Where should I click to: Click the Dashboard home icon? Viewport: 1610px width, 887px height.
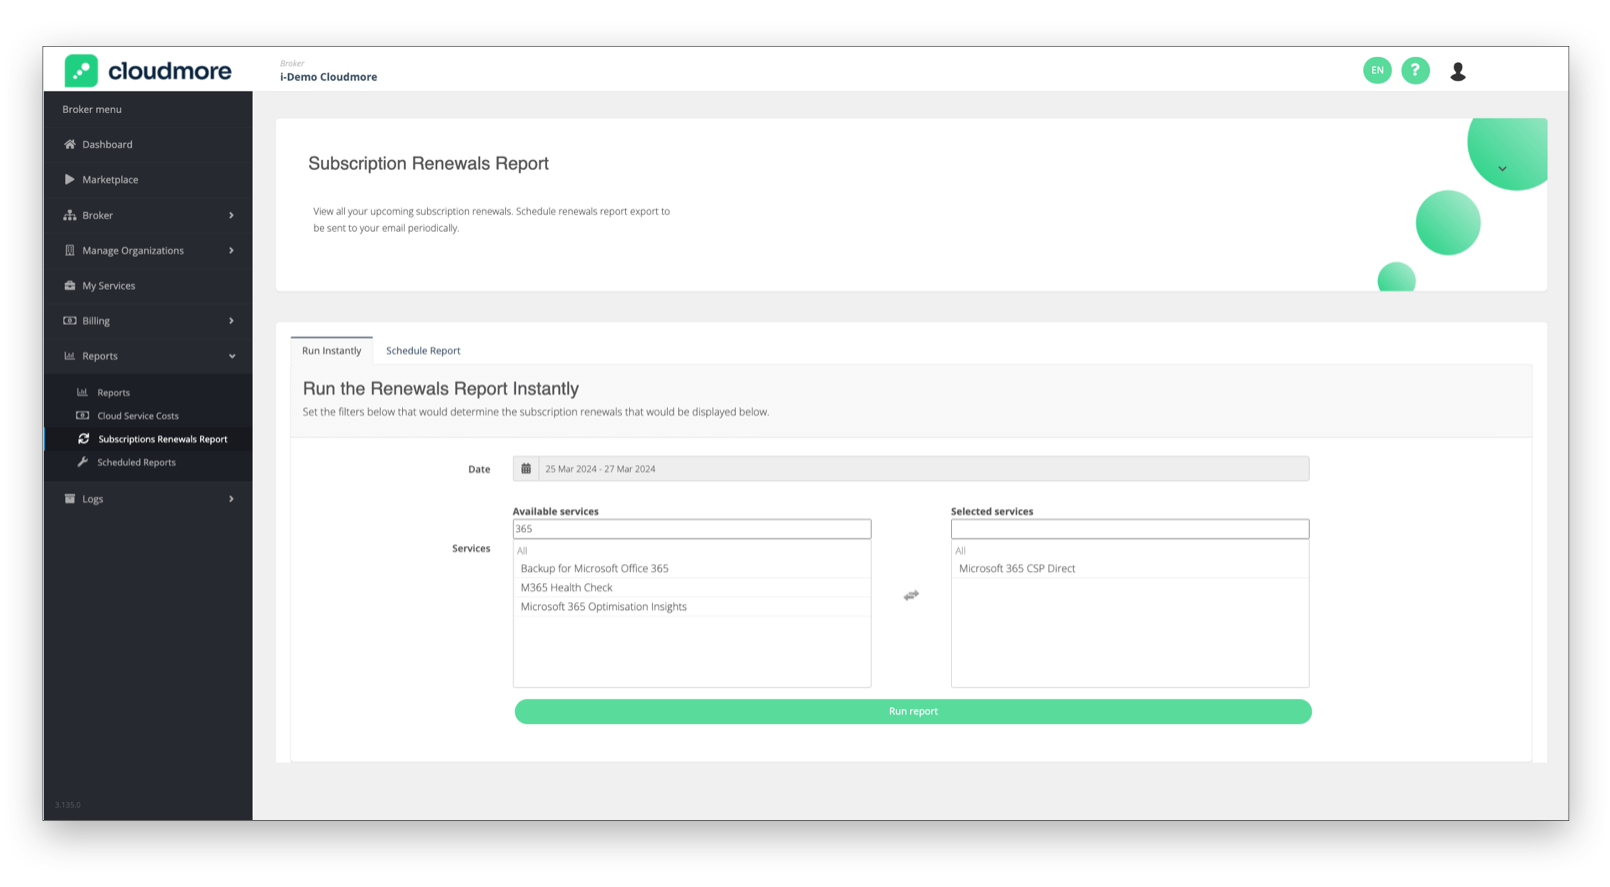pyautogui.click(x=70, y=144)
